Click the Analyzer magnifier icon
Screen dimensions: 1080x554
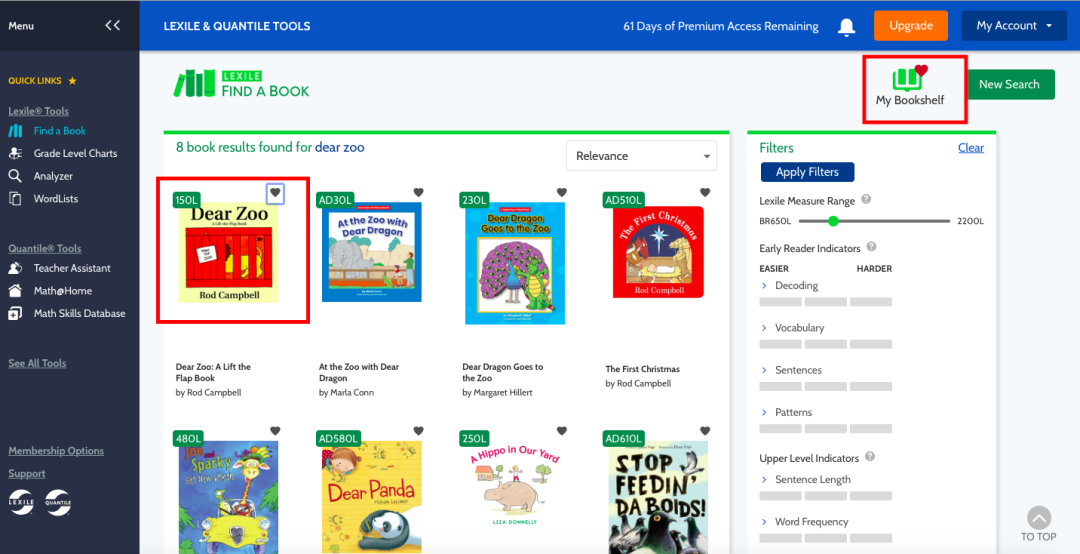pos(15,176)
